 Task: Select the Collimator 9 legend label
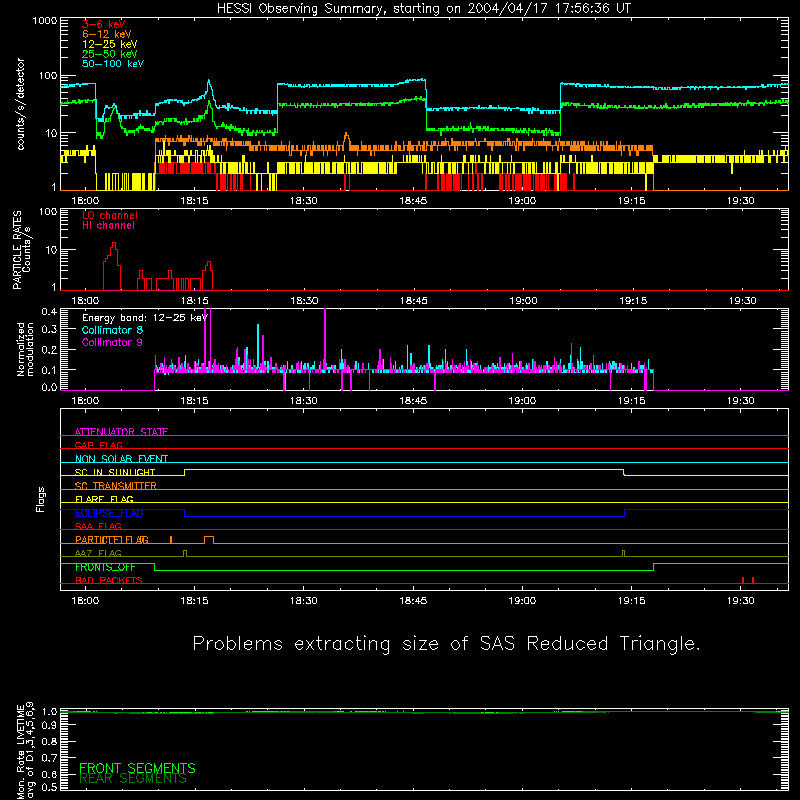tap(112, 342)
